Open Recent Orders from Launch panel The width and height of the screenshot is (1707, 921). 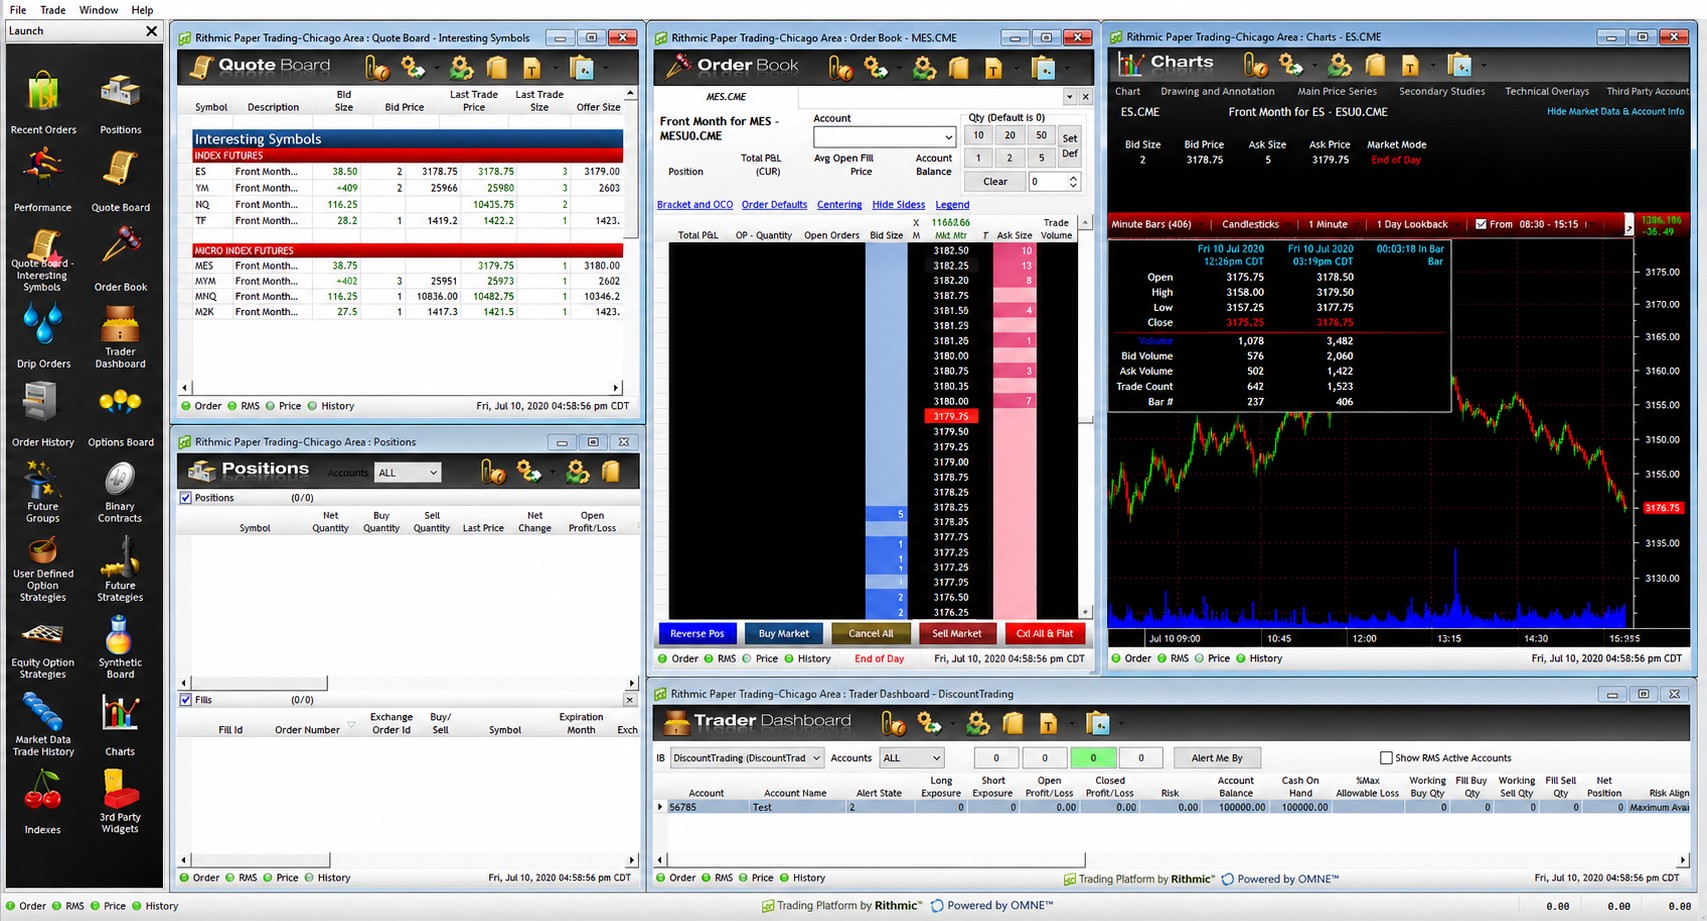point(43,102)
